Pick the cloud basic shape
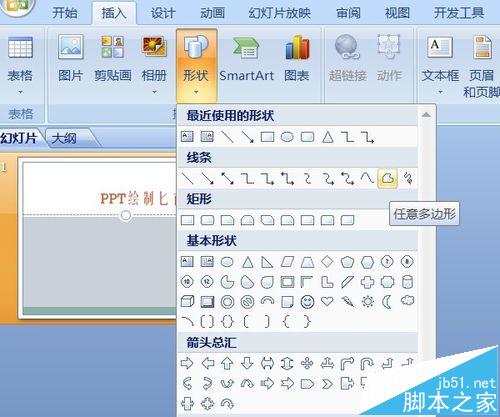The height and width of the screenshot is (417, 500). coord(407,301)
